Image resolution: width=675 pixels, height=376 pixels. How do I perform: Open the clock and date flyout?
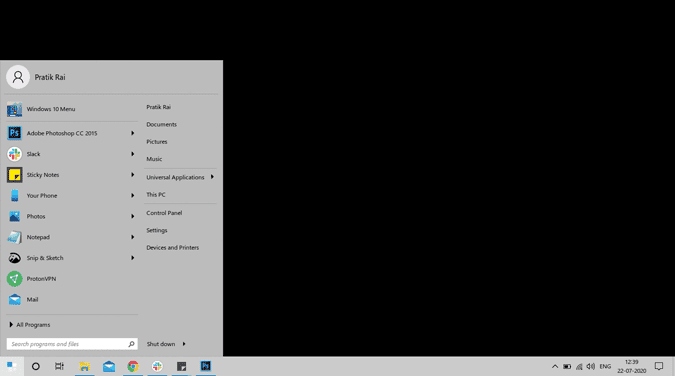632,367
